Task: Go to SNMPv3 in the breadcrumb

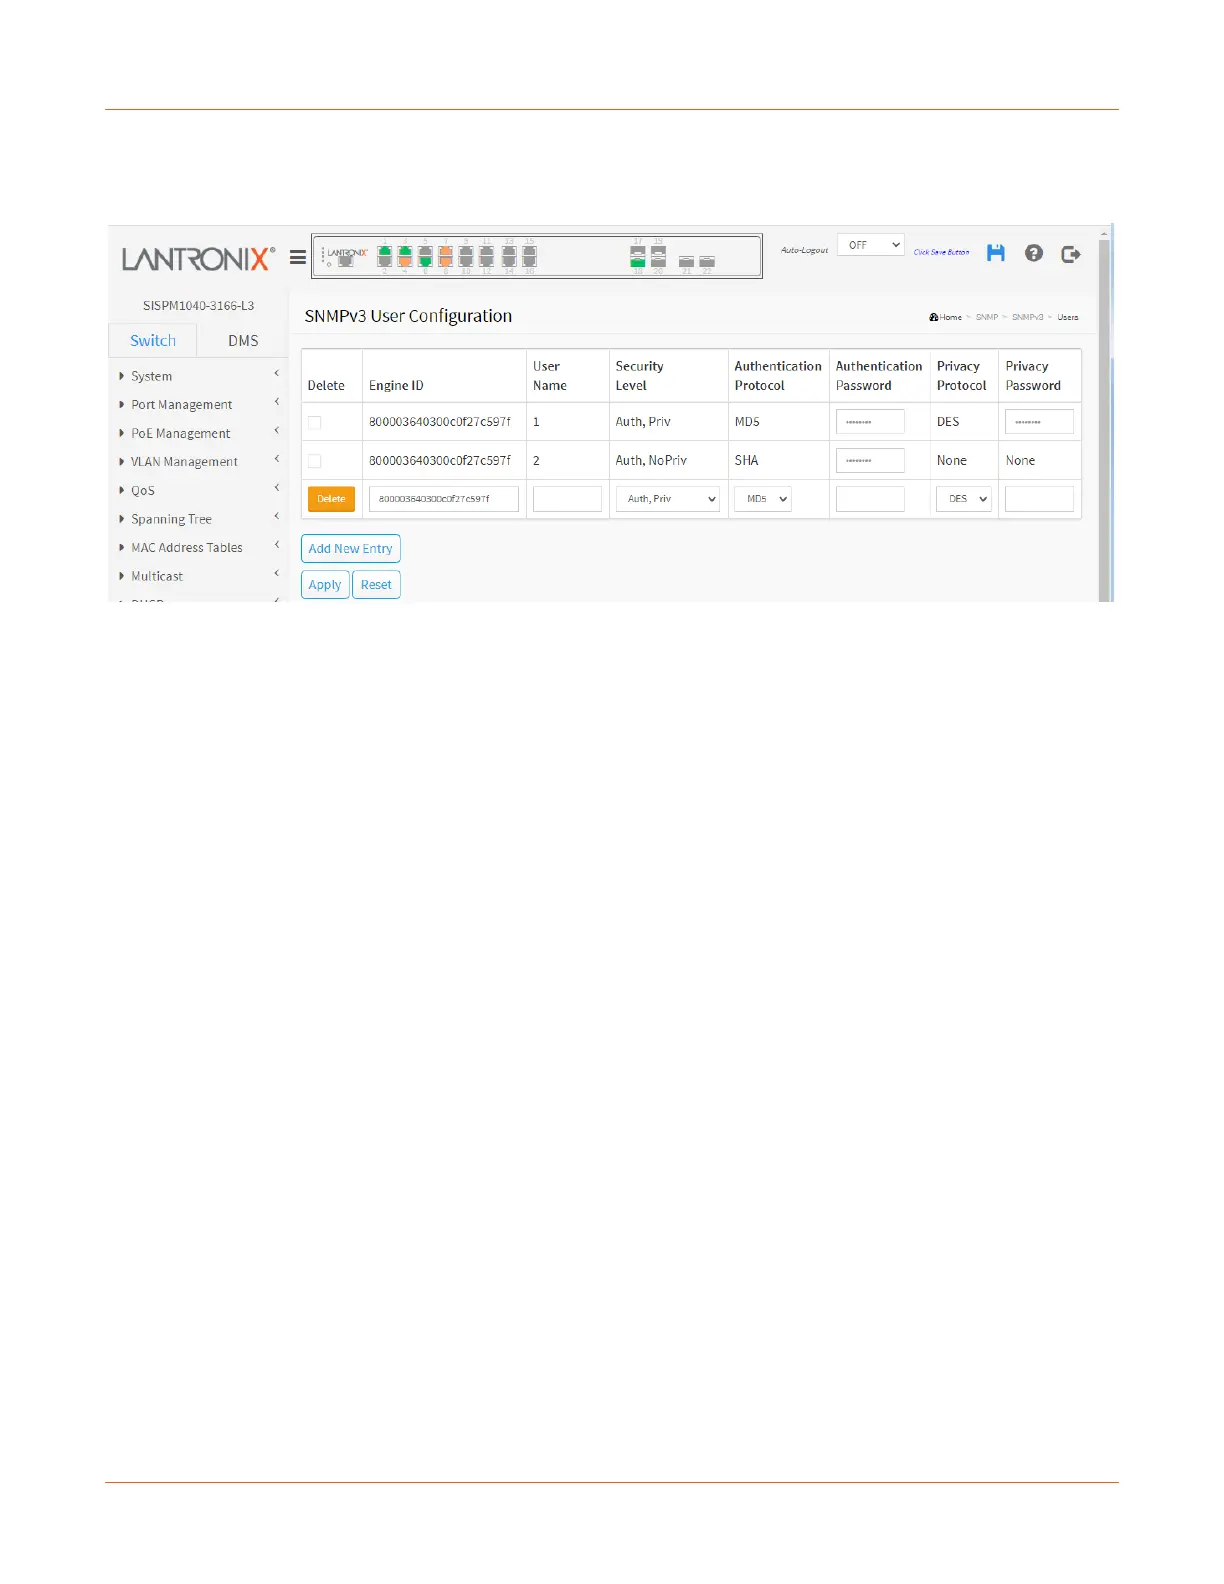Action: [1027, 317]
